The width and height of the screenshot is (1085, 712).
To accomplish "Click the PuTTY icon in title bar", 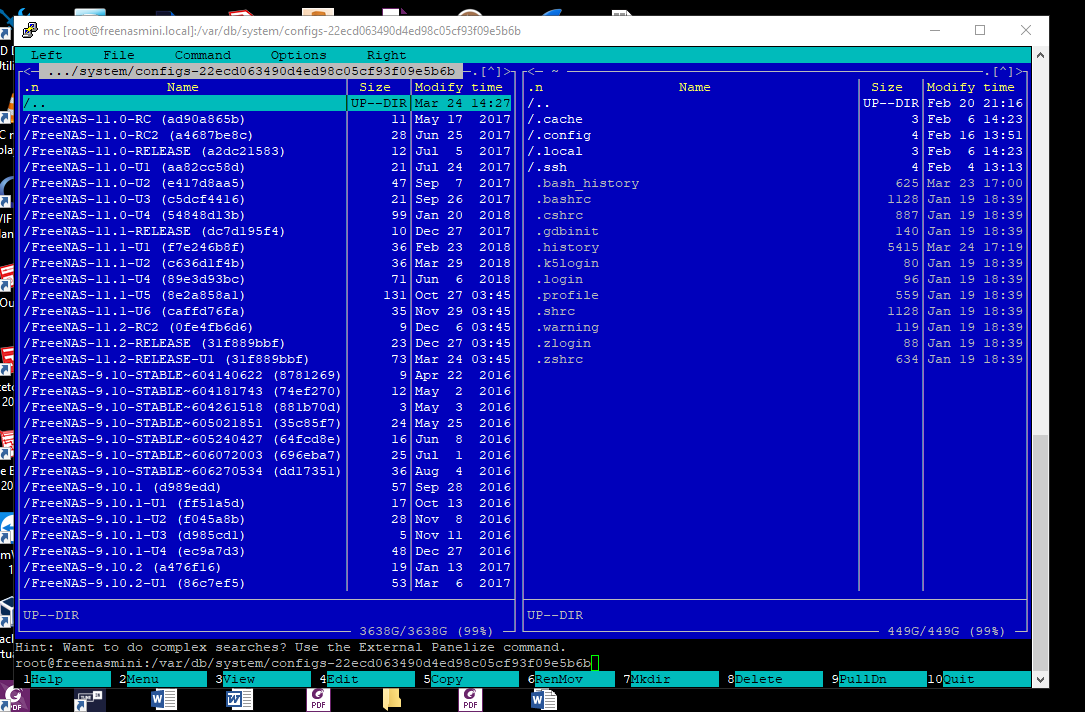I will pyautogui.click(x=30, y=30).
